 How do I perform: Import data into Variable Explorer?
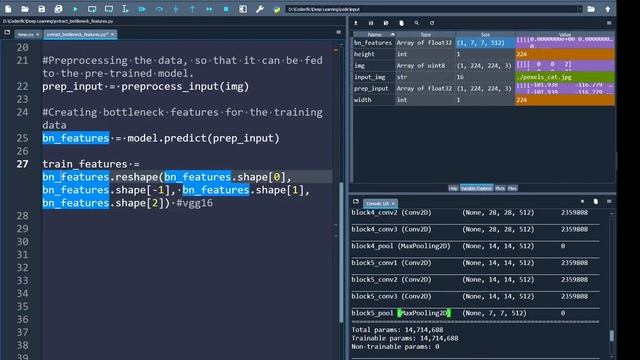pyautogui.click(x=356, y=23)
